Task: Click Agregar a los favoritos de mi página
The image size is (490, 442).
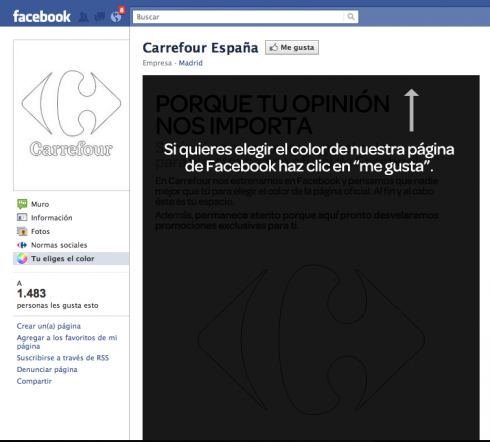Action: click(x=67, y=342)
